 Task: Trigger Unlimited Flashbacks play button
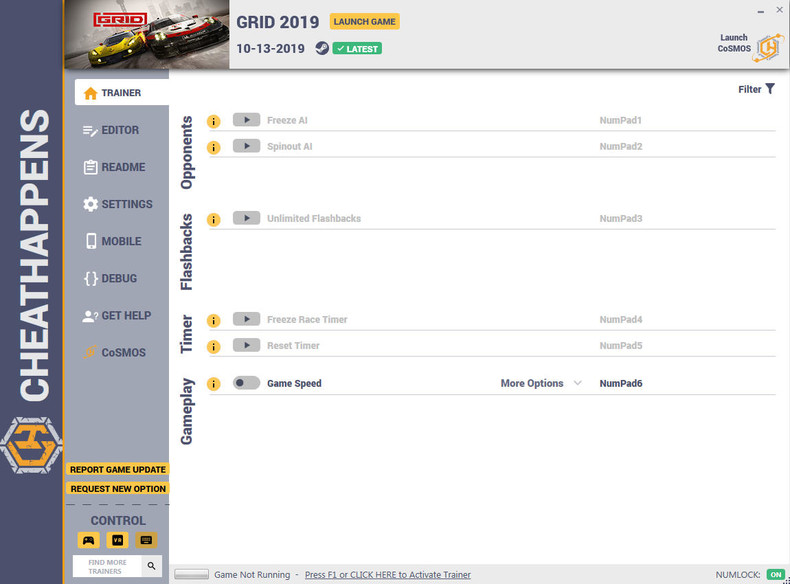pos(246,218)
